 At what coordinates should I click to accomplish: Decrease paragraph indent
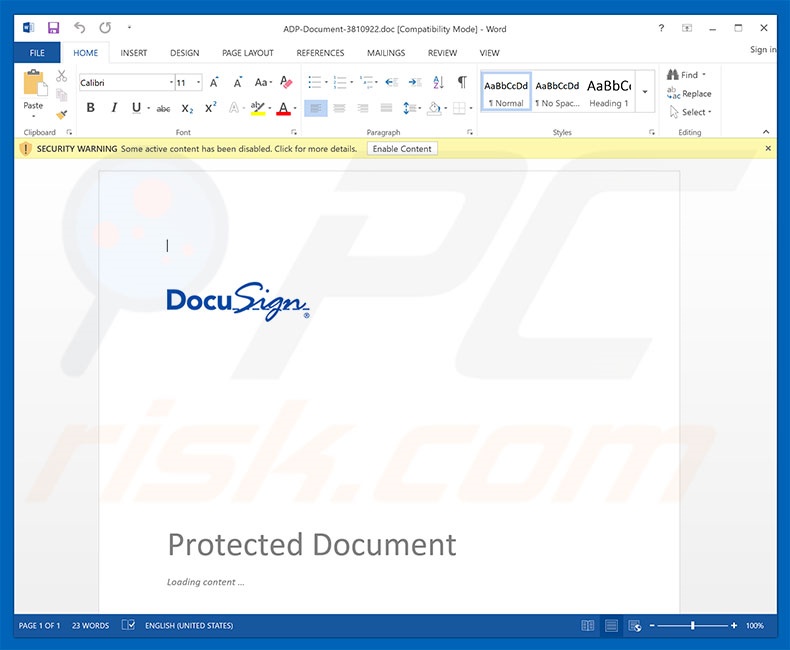[391, 82]
